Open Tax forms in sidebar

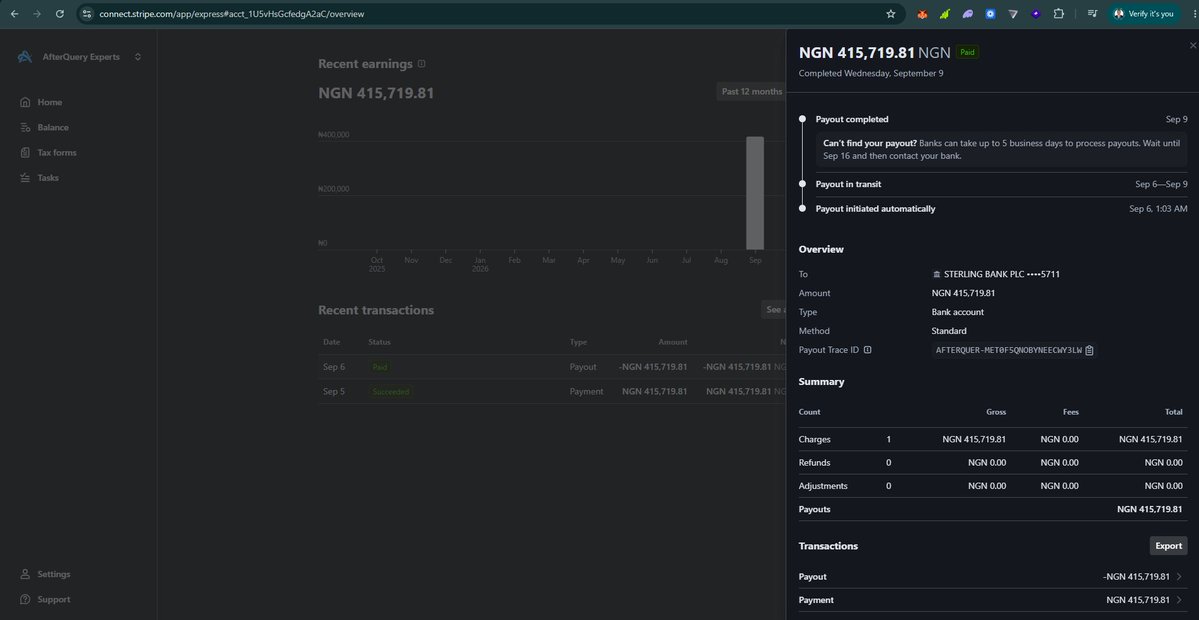[x=57, y=153]
